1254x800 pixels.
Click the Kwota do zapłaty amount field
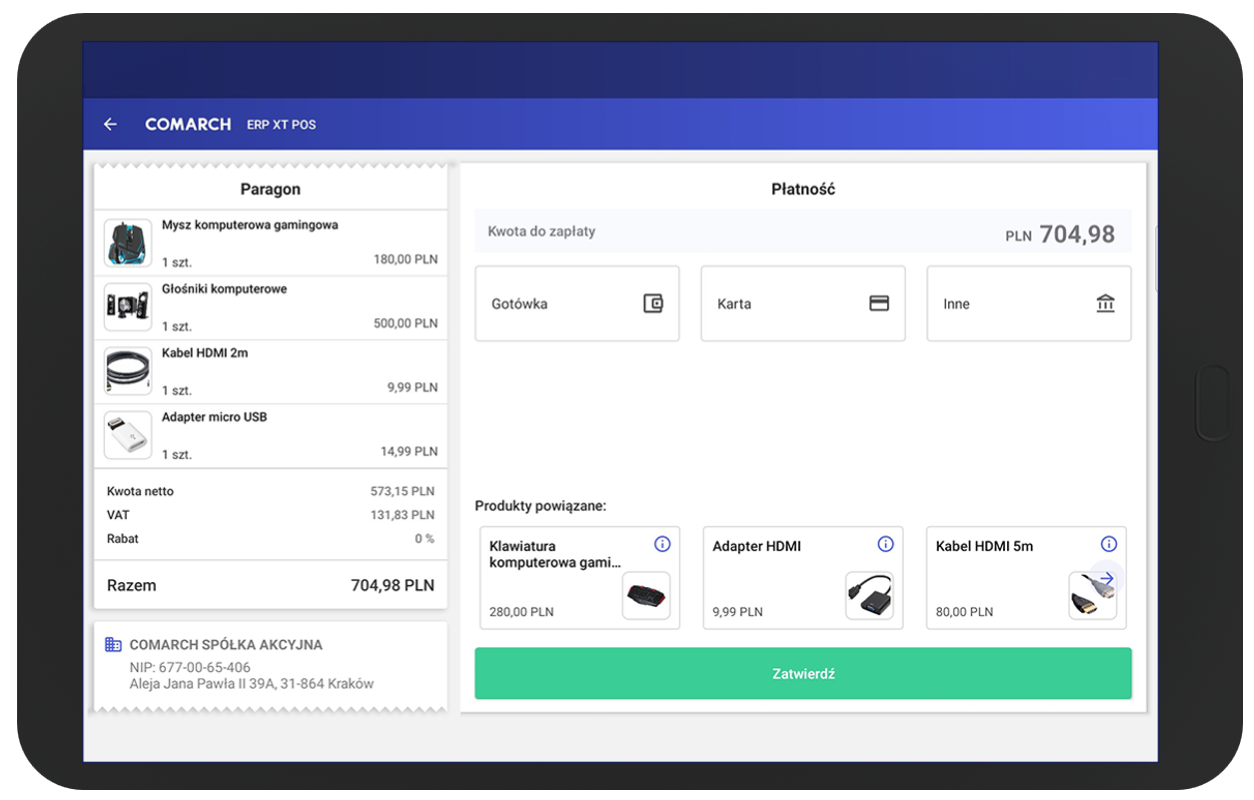pyautogui.click(x=802, y=232)
